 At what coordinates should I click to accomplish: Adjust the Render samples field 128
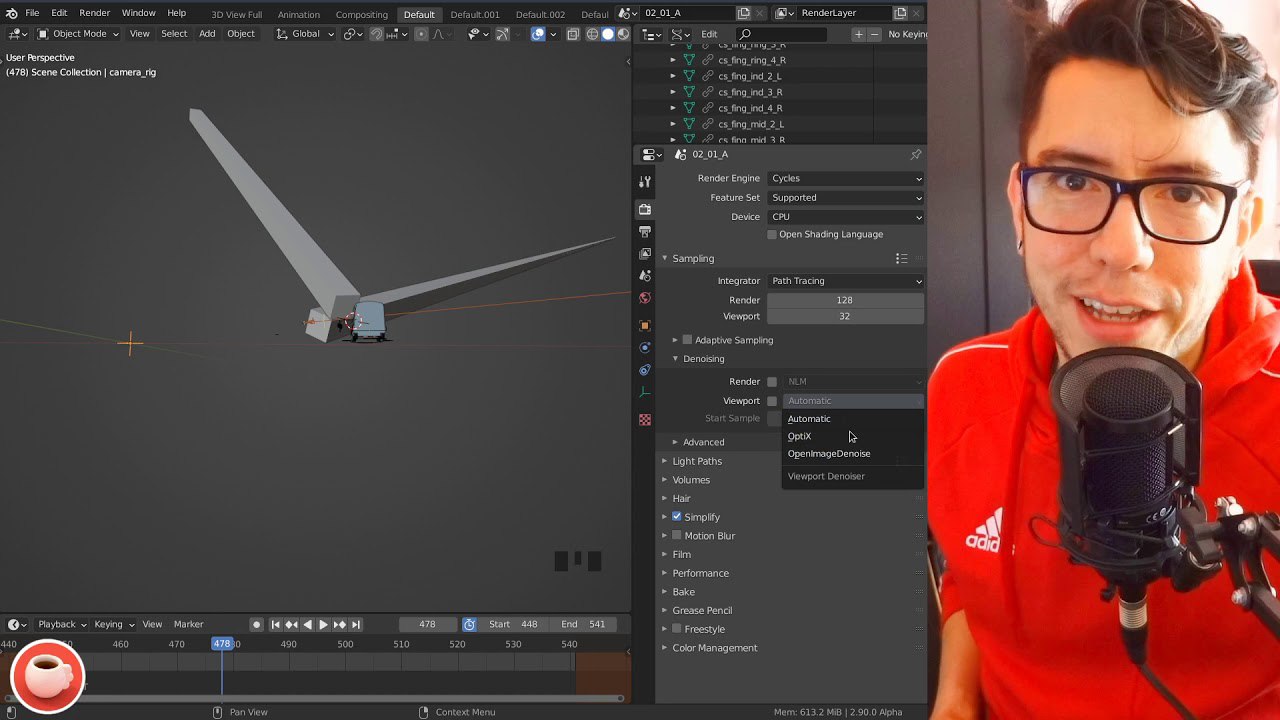tap(845, 300)
